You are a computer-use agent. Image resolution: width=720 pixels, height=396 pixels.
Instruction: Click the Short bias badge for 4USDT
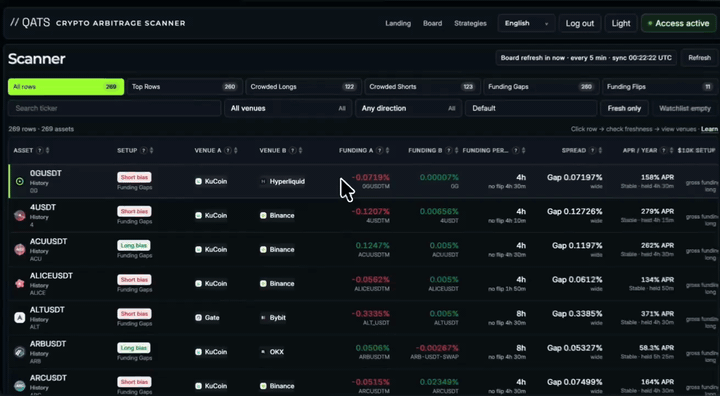coord(134,211)
